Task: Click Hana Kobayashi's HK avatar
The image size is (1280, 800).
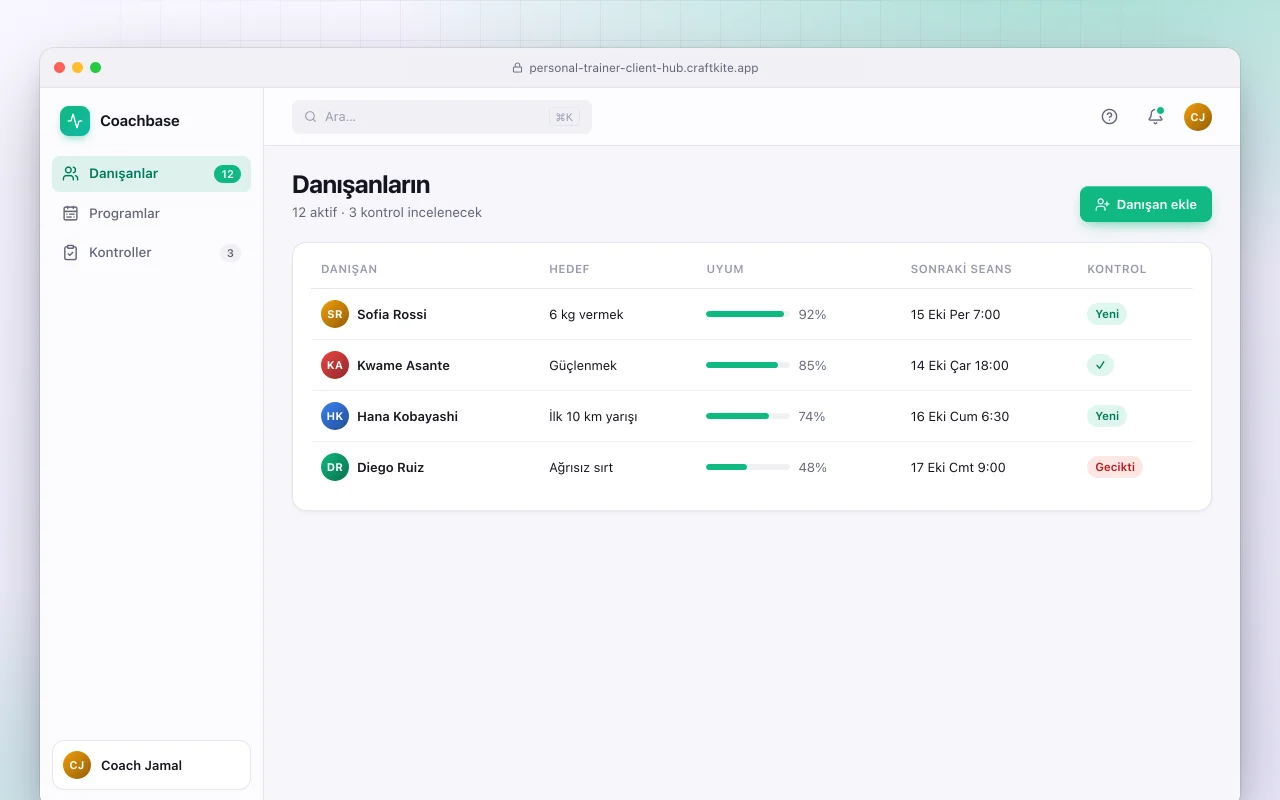Action: (x=335, y=416)
